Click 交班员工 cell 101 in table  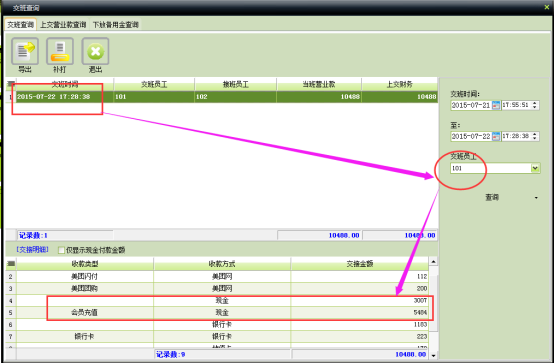(154, 97)
